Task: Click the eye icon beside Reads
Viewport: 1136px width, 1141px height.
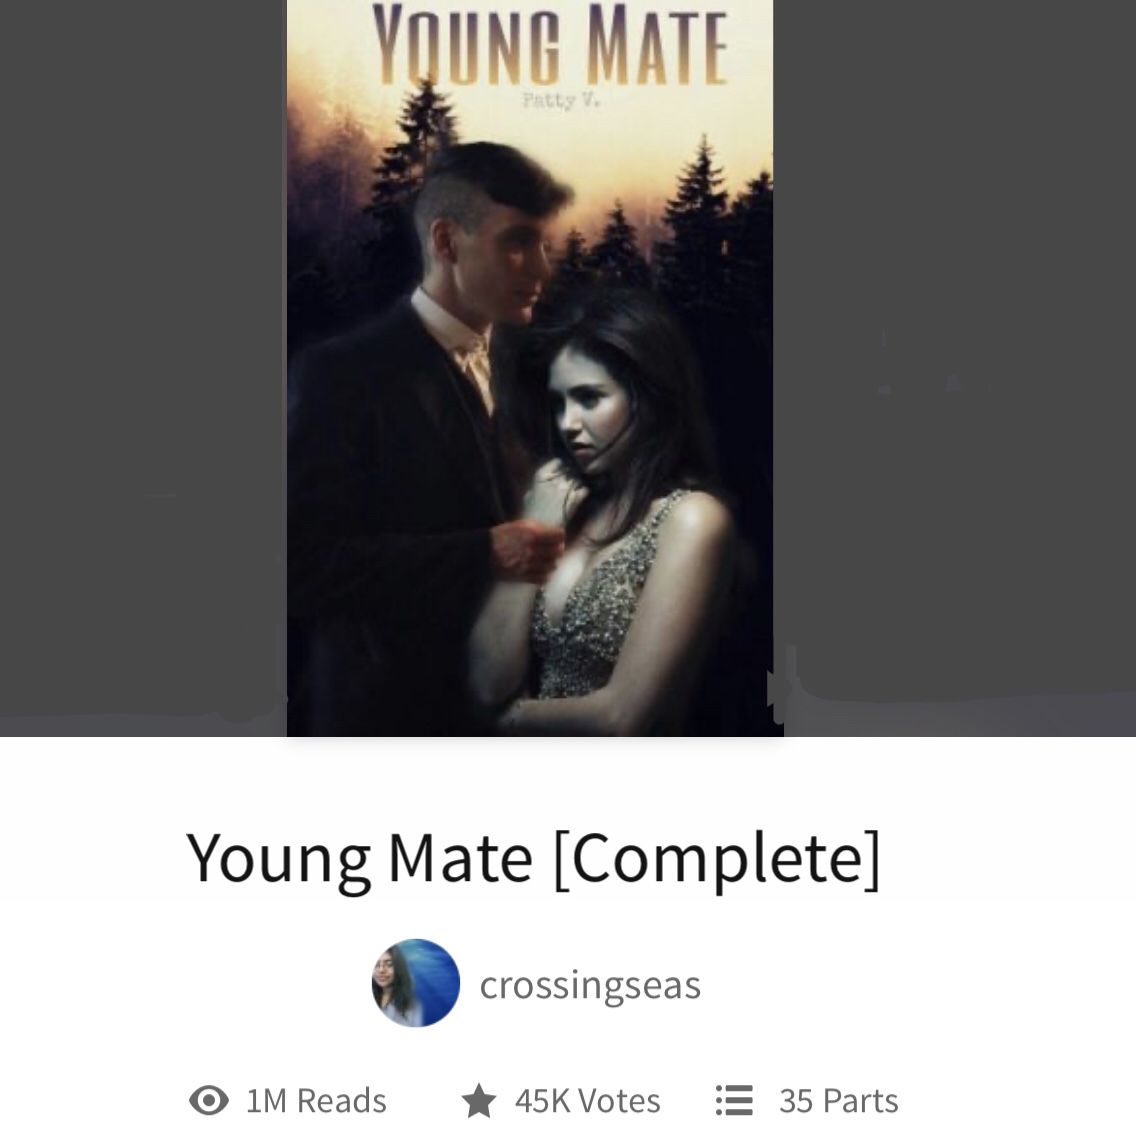Action: [x=209, y=1100]
